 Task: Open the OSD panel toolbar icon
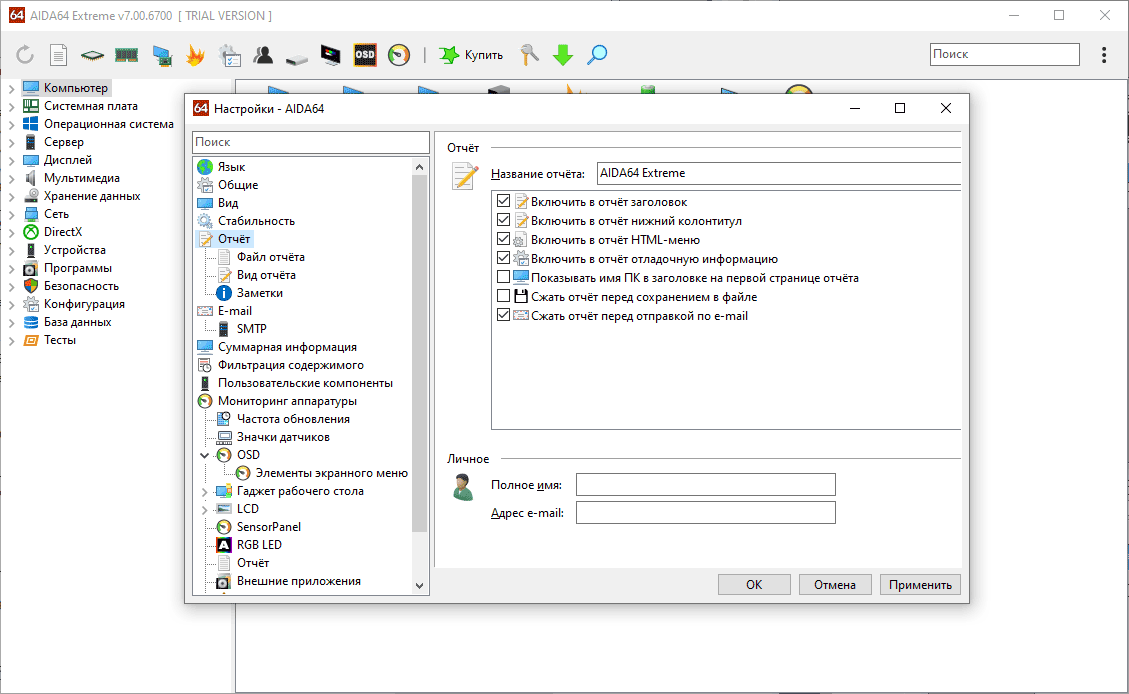coord(365,55)
